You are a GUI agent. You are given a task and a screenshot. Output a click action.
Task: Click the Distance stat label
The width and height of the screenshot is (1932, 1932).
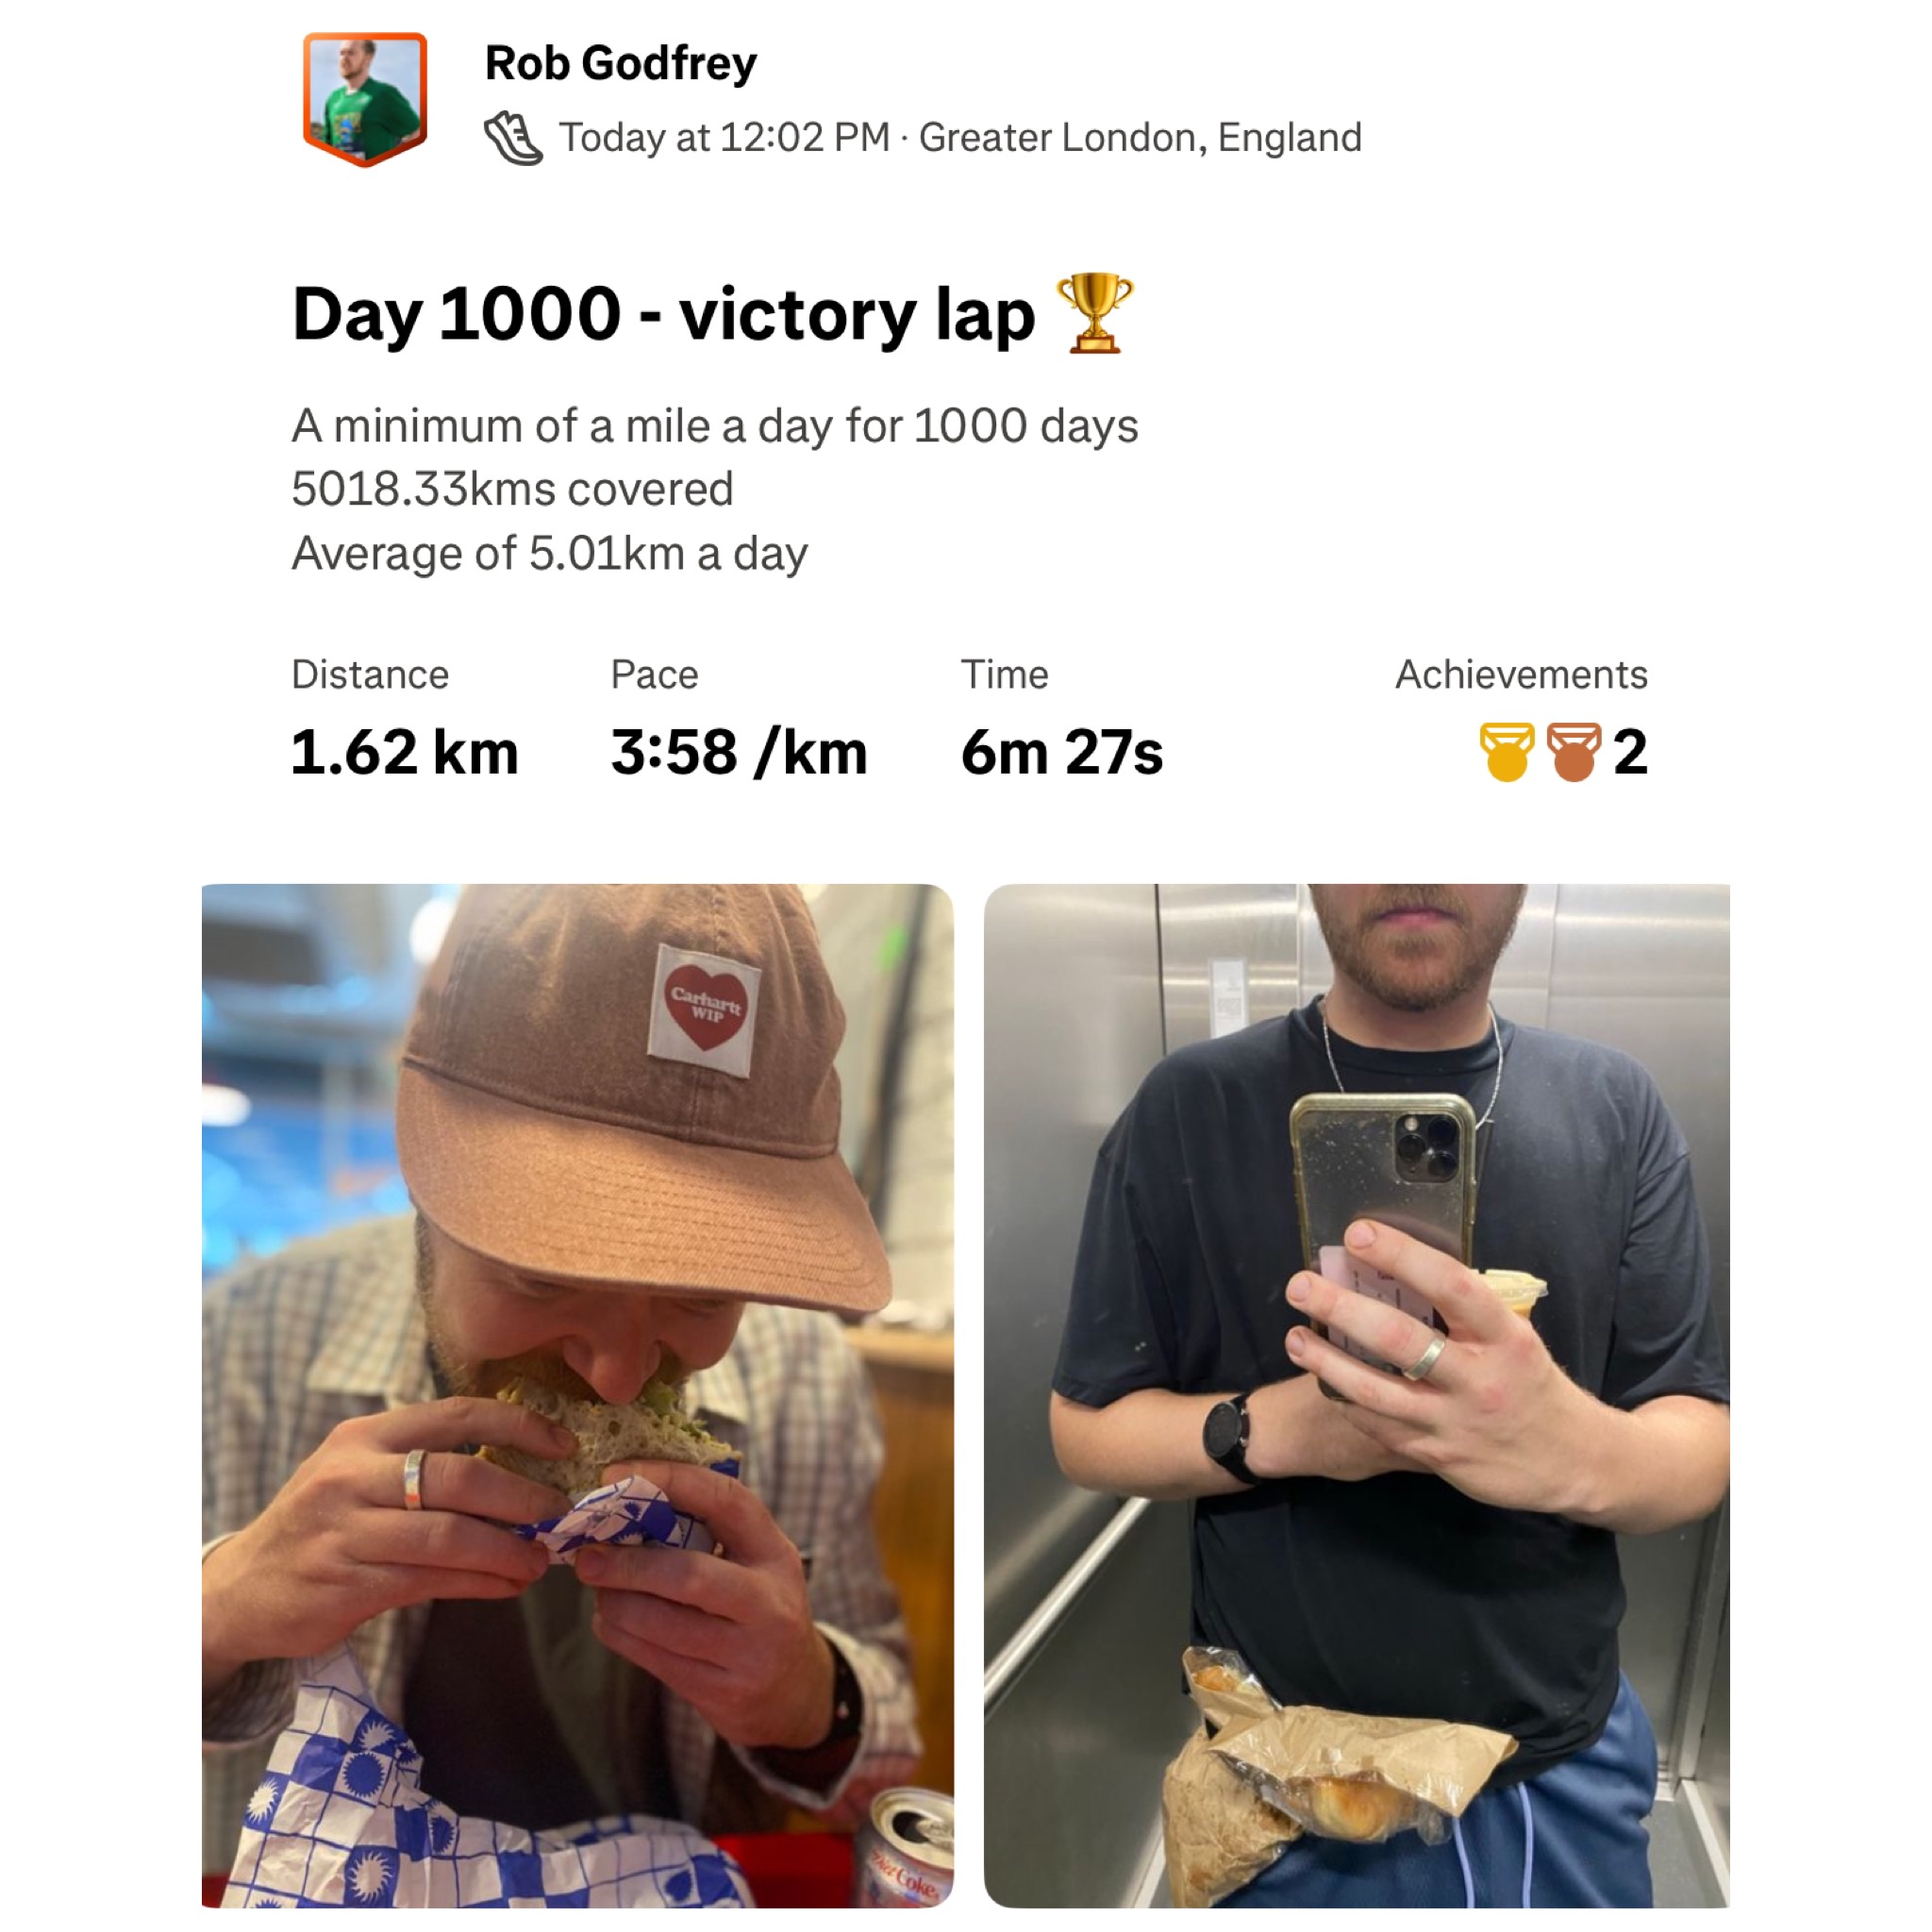tap(370, 675)
